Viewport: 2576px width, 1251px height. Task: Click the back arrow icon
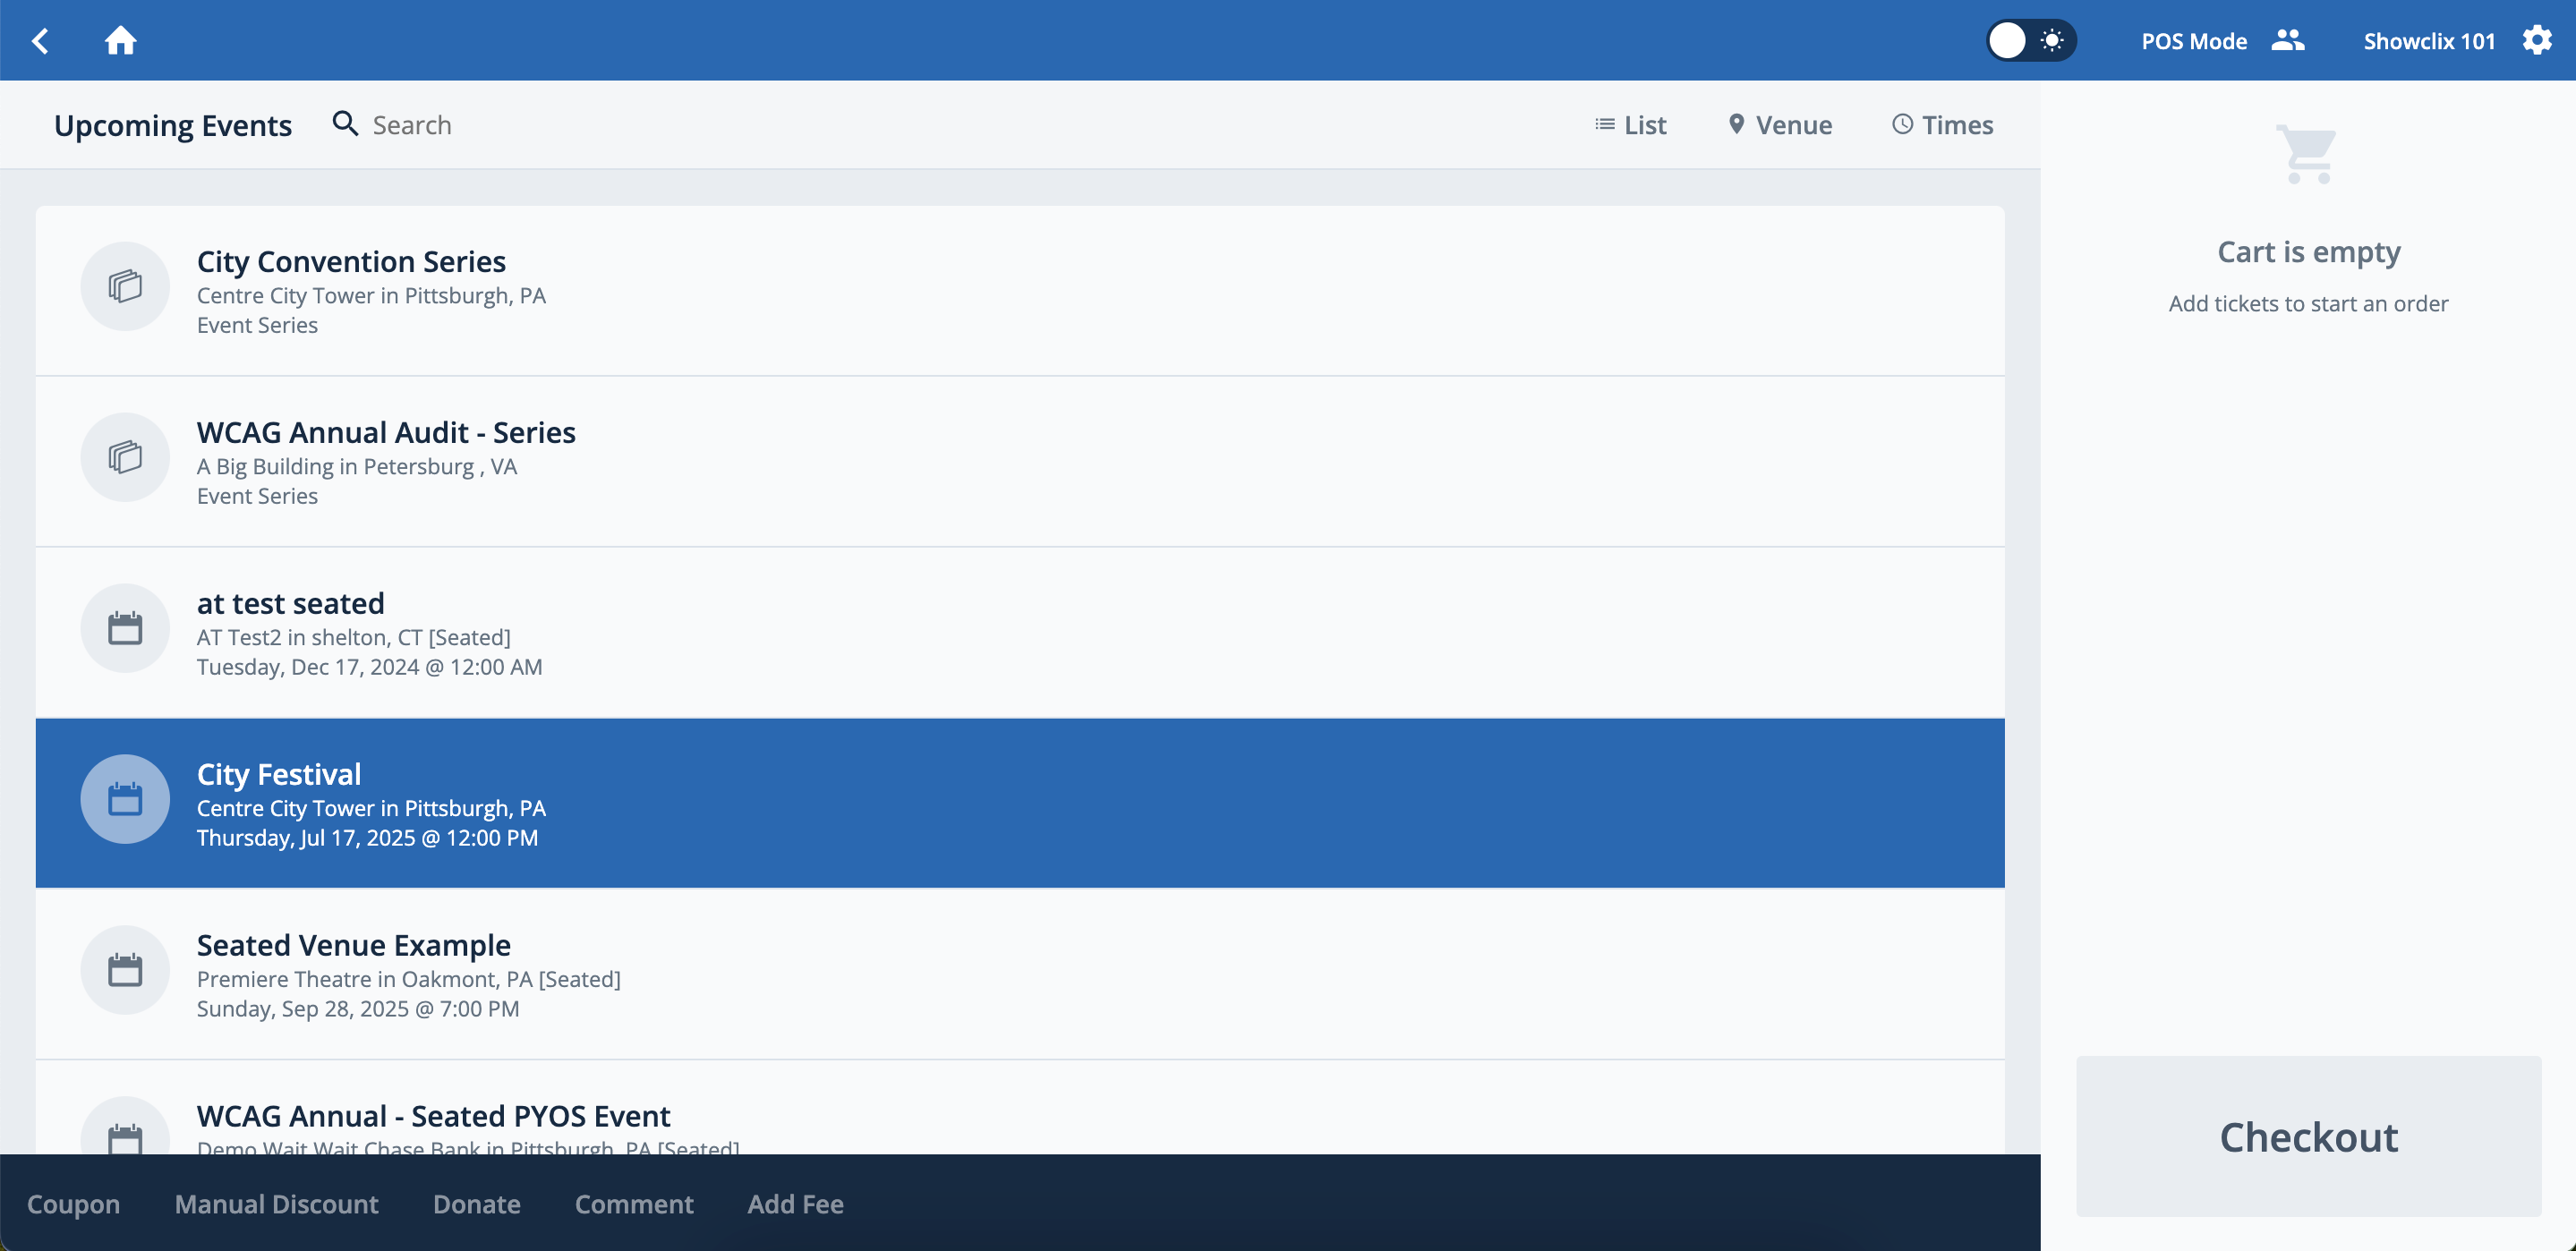(x=40, y=41)
